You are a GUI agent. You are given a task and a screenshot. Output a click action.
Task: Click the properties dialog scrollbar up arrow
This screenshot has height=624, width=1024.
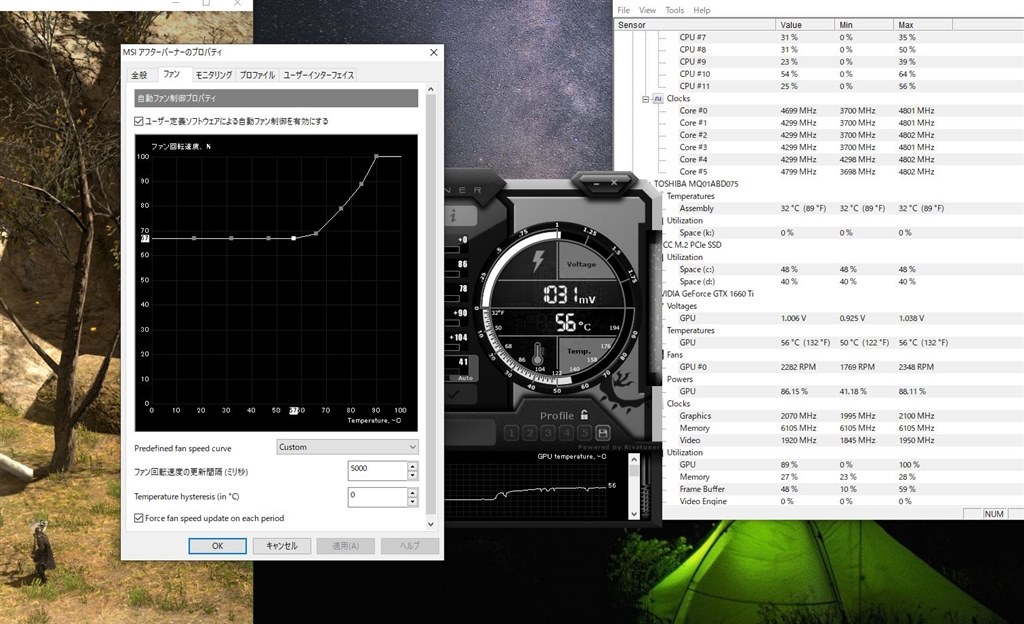pyautogui.click(x=430, y=89)
